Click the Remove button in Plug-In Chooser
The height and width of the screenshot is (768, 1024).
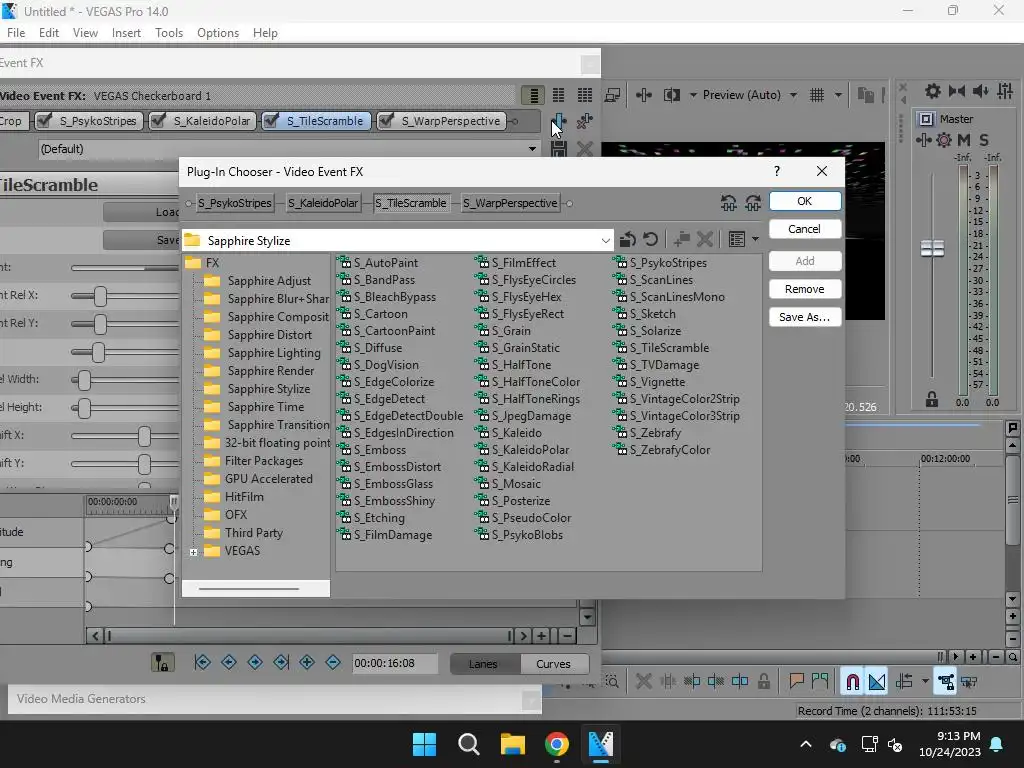pyautogui.click(x=805, y=289)
